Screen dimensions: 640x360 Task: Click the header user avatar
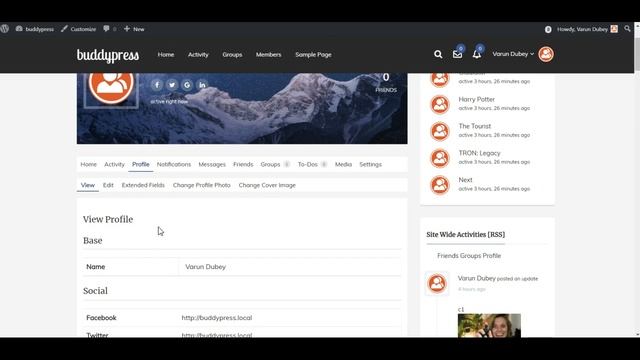pos(546,54)
